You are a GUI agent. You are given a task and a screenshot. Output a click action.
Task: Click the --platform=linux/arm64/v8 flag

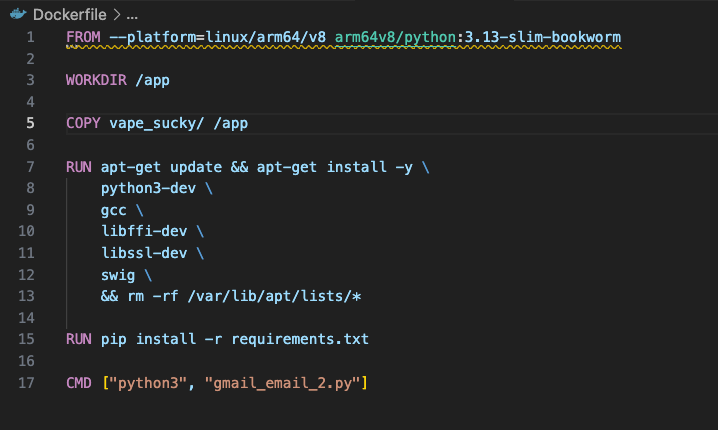218,37
